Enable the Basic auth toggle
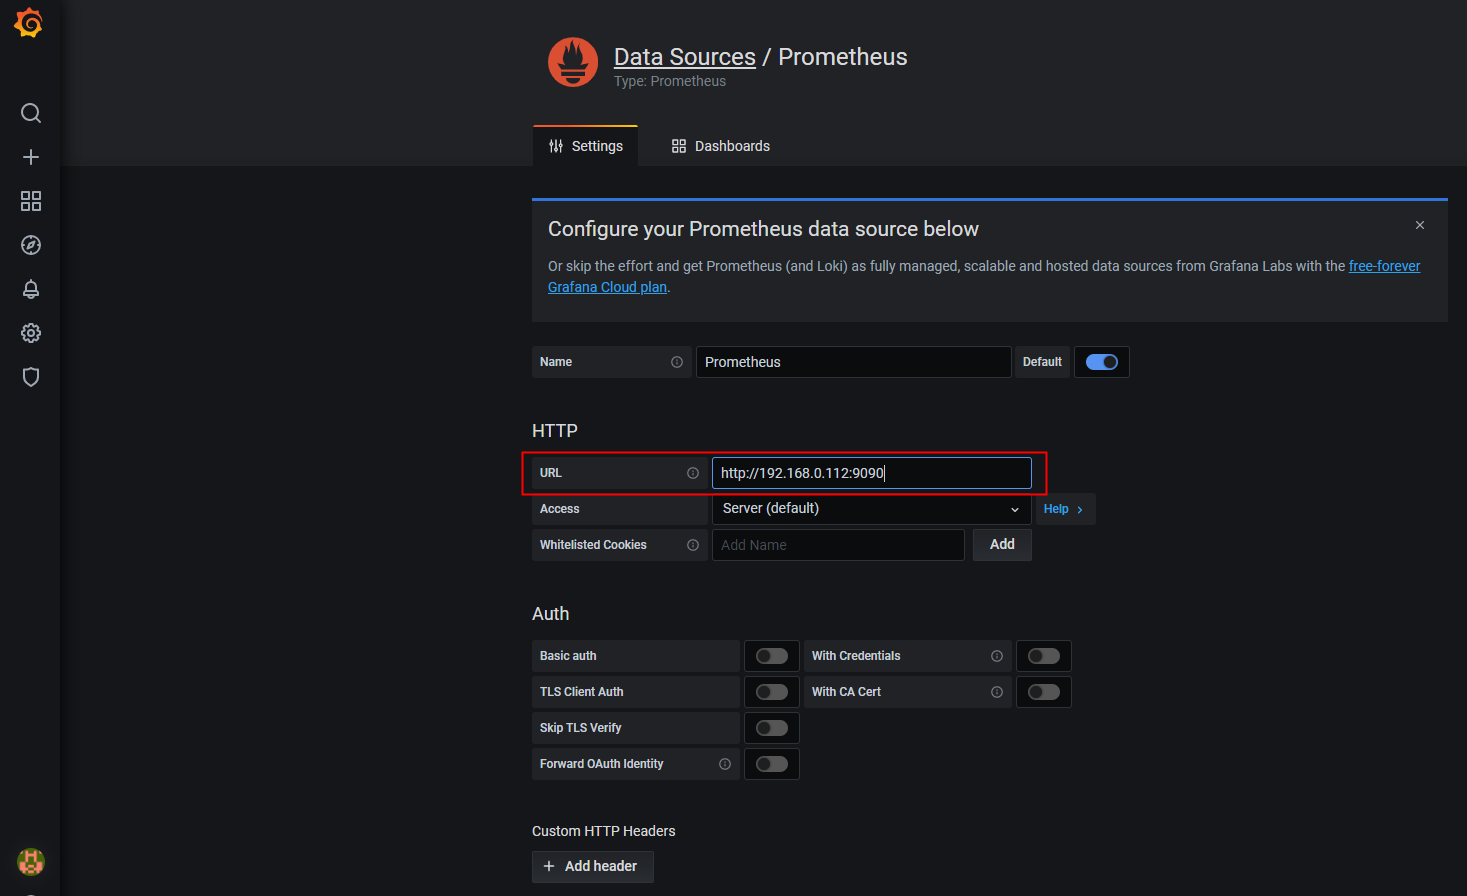Image resolution: width=1467 pixels, height=896 pixels. click(x=772, y=656)
